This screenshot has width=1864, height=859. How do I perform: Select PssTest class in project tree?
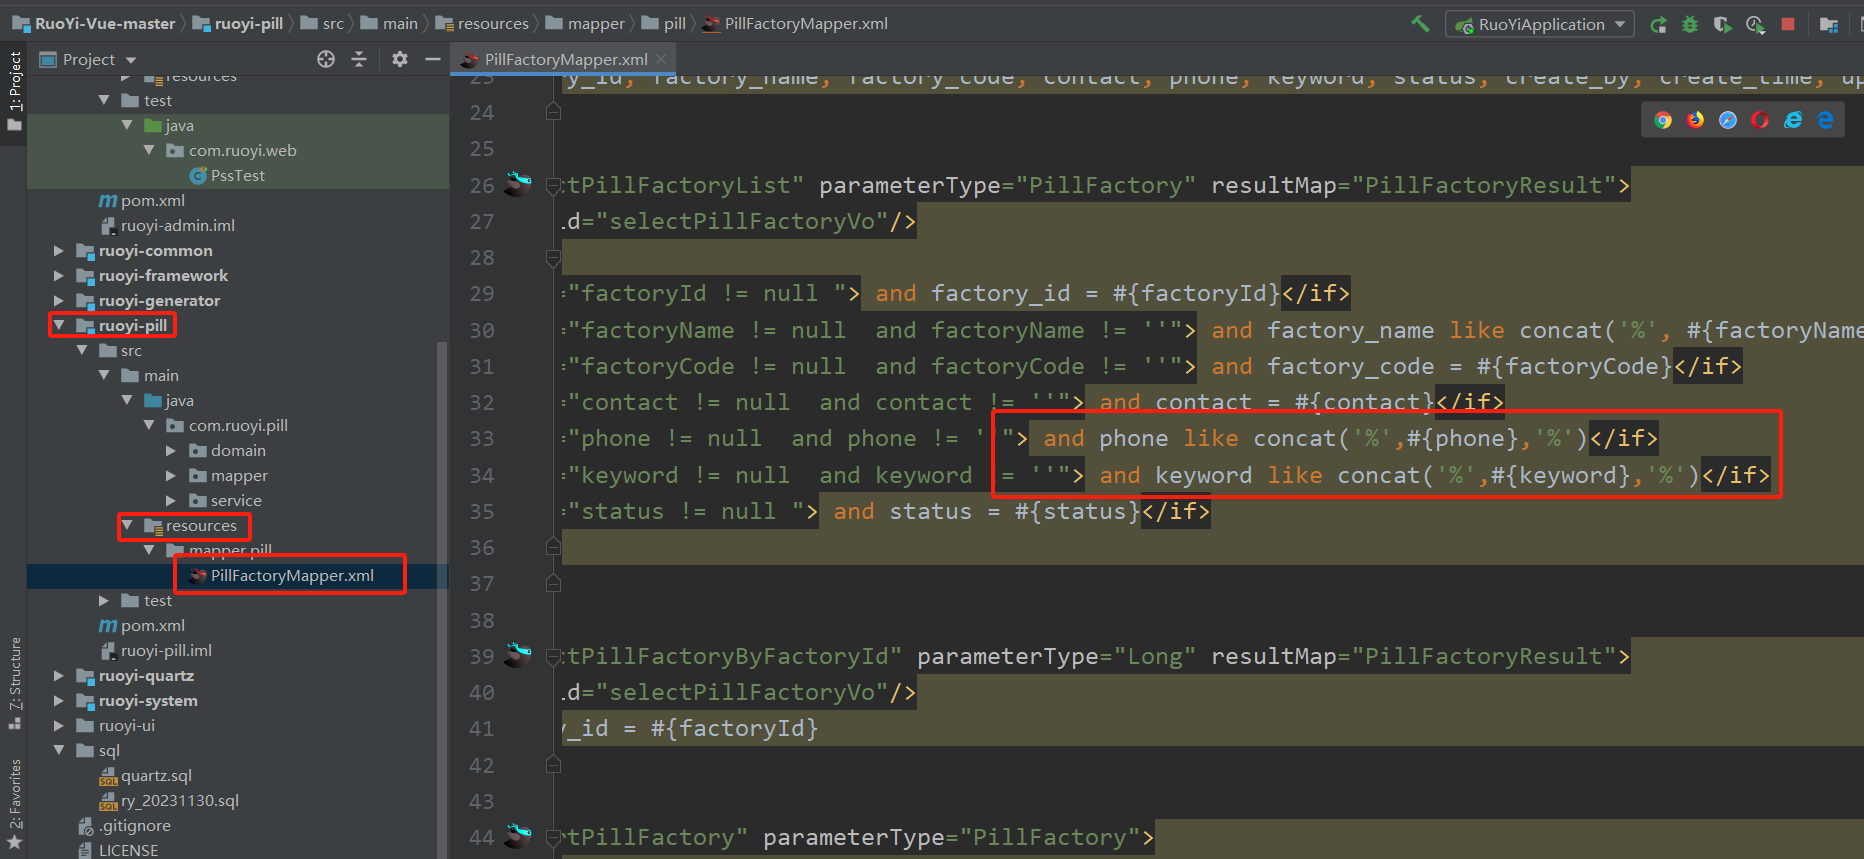[227, 175]
